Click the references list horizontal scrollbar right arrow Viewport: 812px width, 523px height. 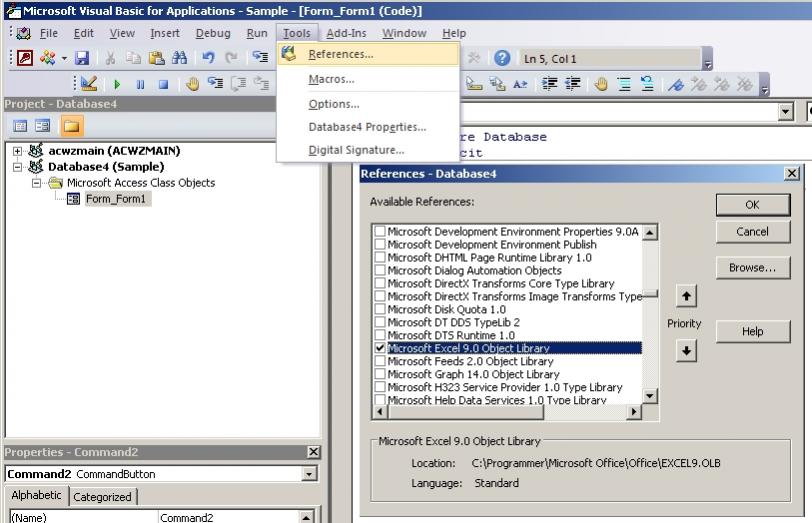[x=634, y=412]
